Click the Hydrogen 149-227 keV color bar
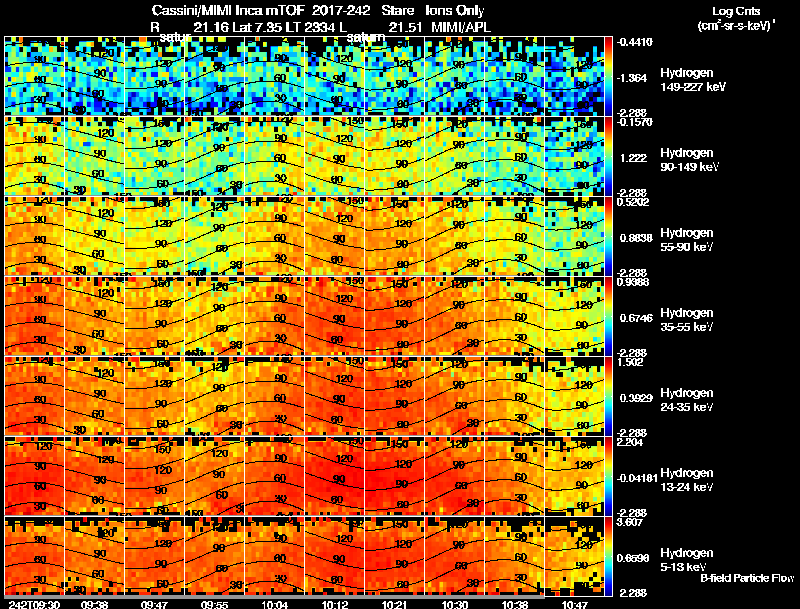This screenshot has height=609, width=800. (x=608, y=76)
